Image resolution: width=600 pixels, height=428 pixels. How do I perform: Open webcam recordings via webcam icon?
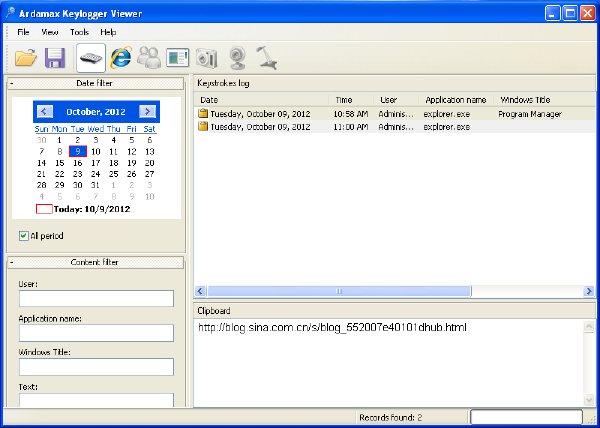coord(237,58)
